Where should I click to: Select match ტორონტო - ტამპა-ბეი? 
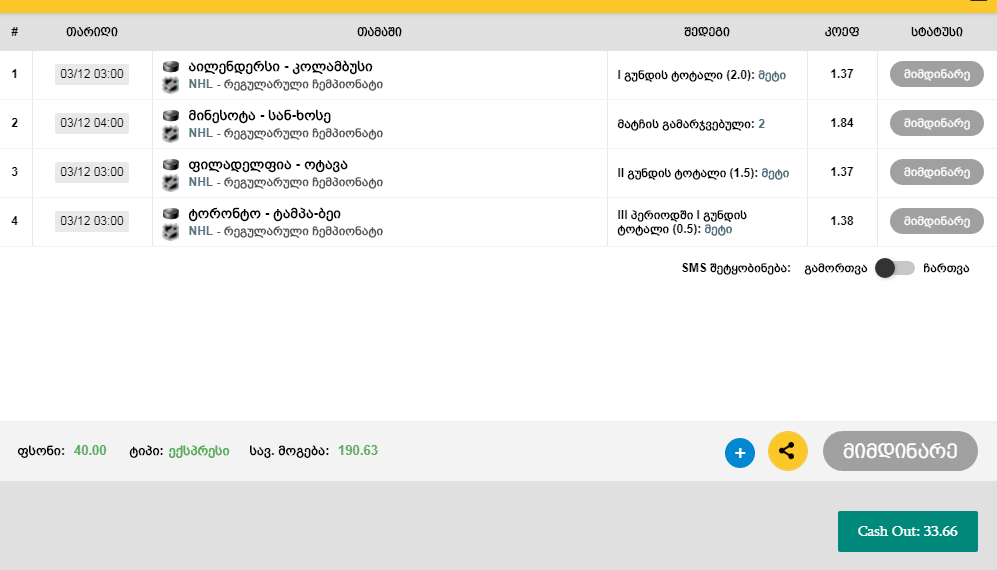(265, 214)
